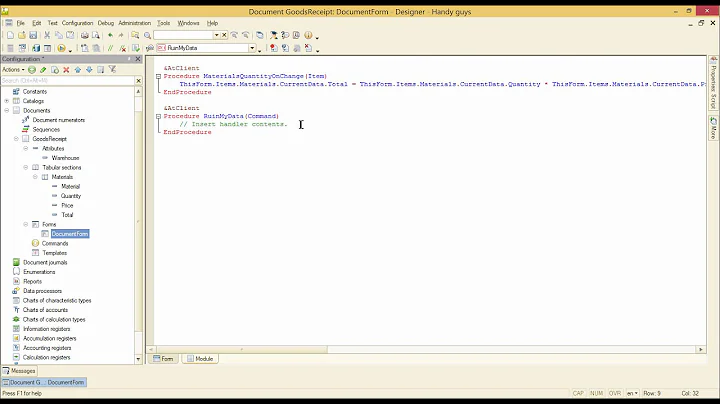This screenshot has width=720, height=404.
Task: Open the Debug menu
Action: pos(106,23)
